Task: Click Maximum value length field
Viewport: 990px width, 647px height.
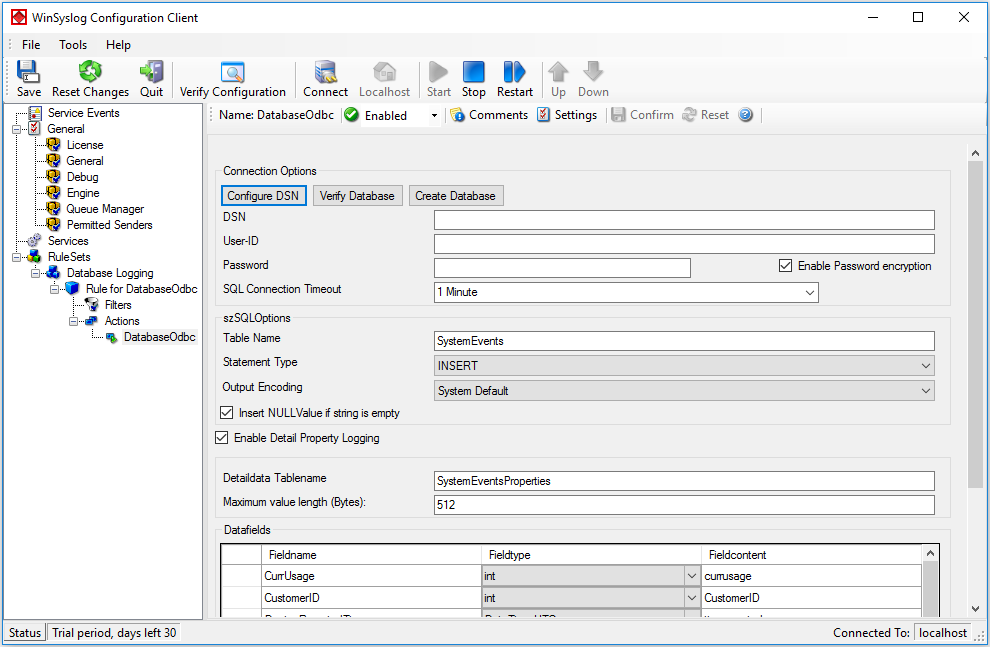Action: 684,505
